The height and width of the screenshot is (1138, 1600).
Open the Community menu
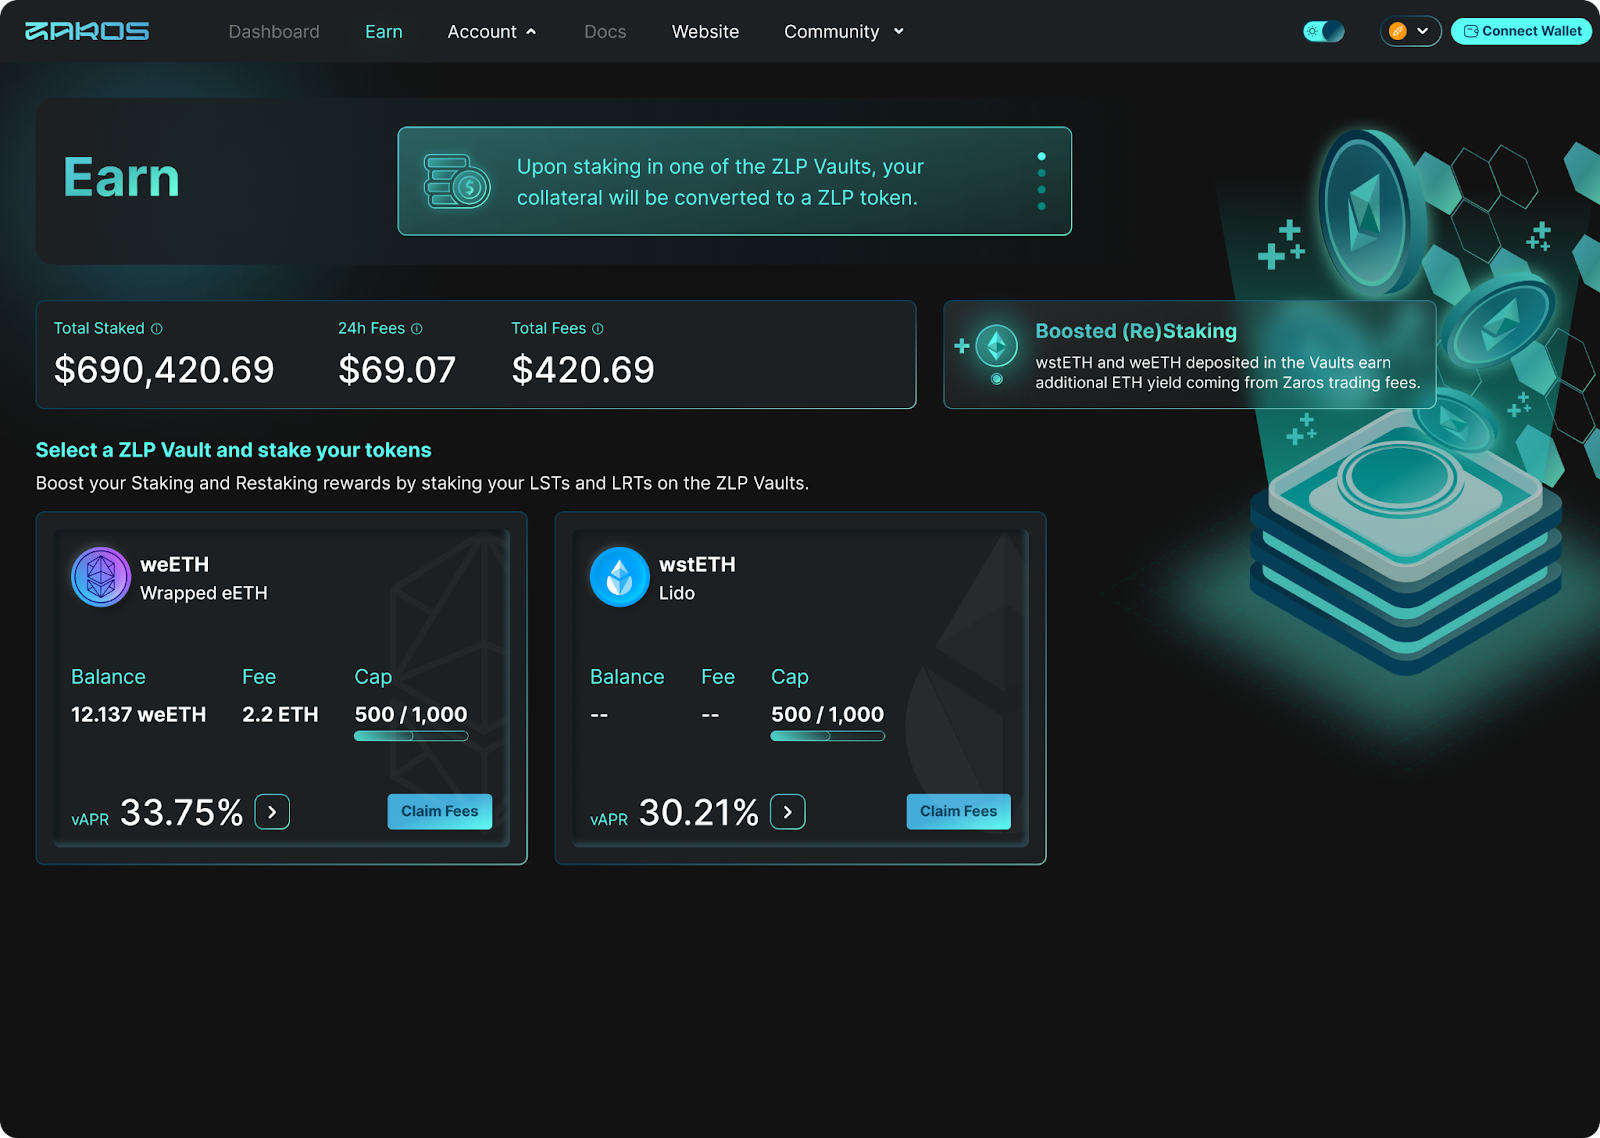844,32
